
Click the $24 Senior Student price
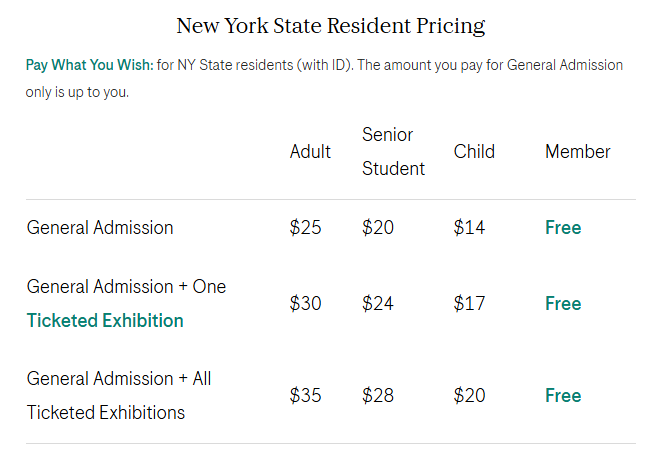pos(377,303)
